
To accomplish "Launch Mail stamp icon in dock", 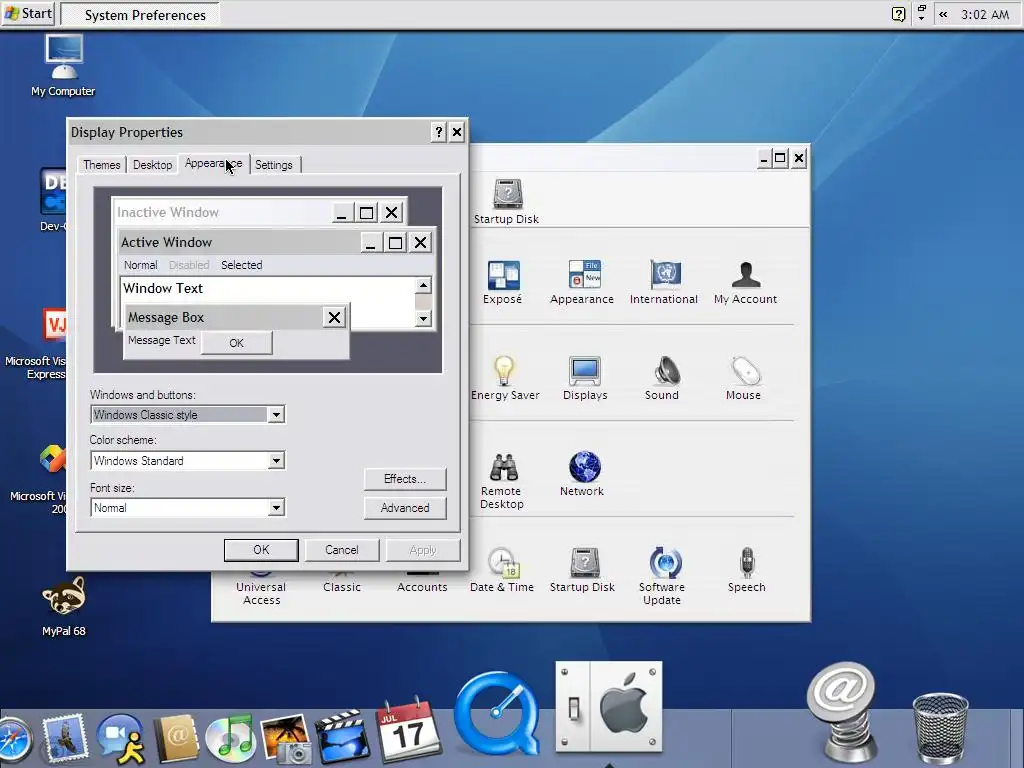I will (63, 739).
